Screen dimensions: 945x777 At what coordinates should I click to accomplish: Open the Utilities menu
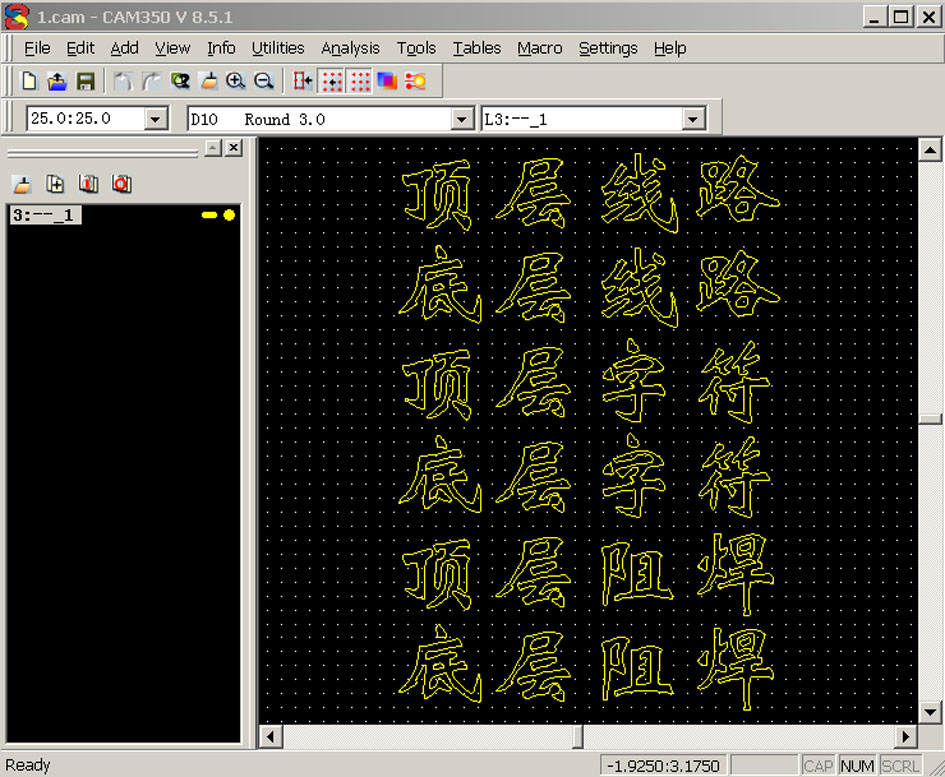277,48
